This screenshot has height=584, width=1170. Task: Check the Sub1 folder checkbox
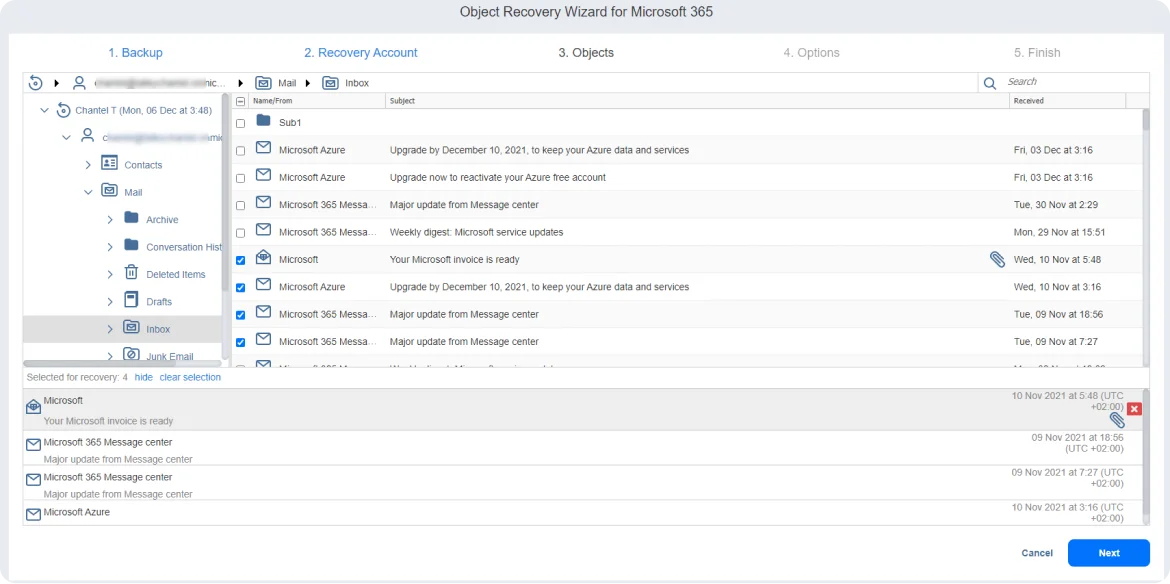(240, 123)
